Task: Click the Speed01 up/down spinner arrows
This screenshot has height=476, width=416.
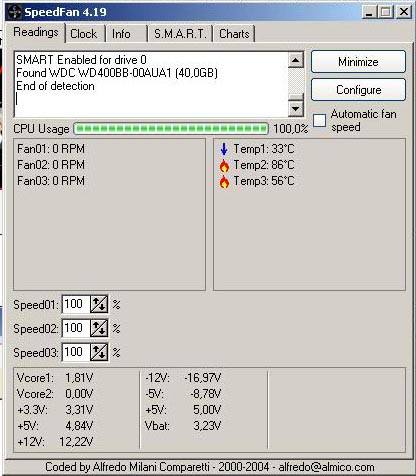Action: pyautogui.click(x=99, y=304)
